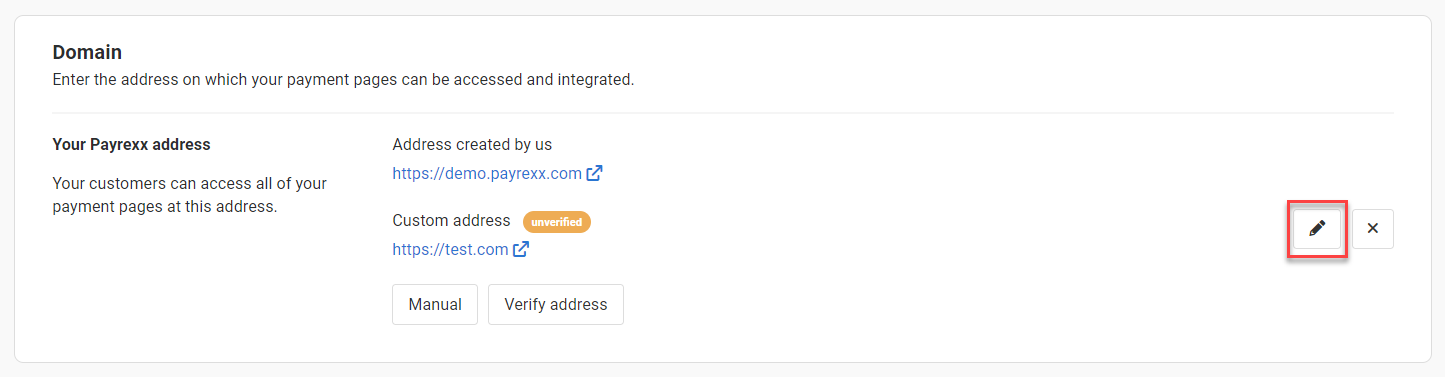This screenshot has width=1445, height=377.
Task: Open the https://demo.payrexx.com link
Action: point(487,173)
